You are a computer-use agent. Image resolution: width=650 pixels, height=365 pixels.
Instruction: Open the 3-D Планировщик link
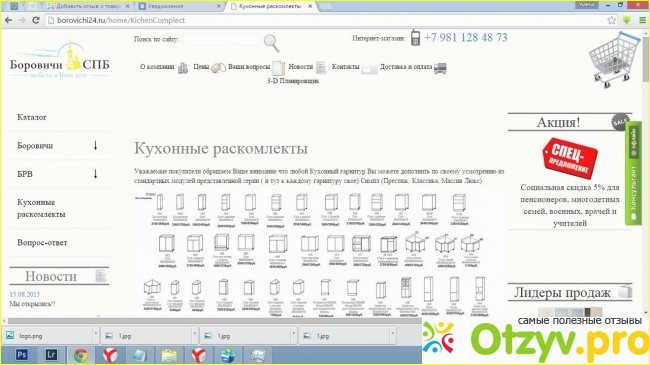[x=293, y=81]
